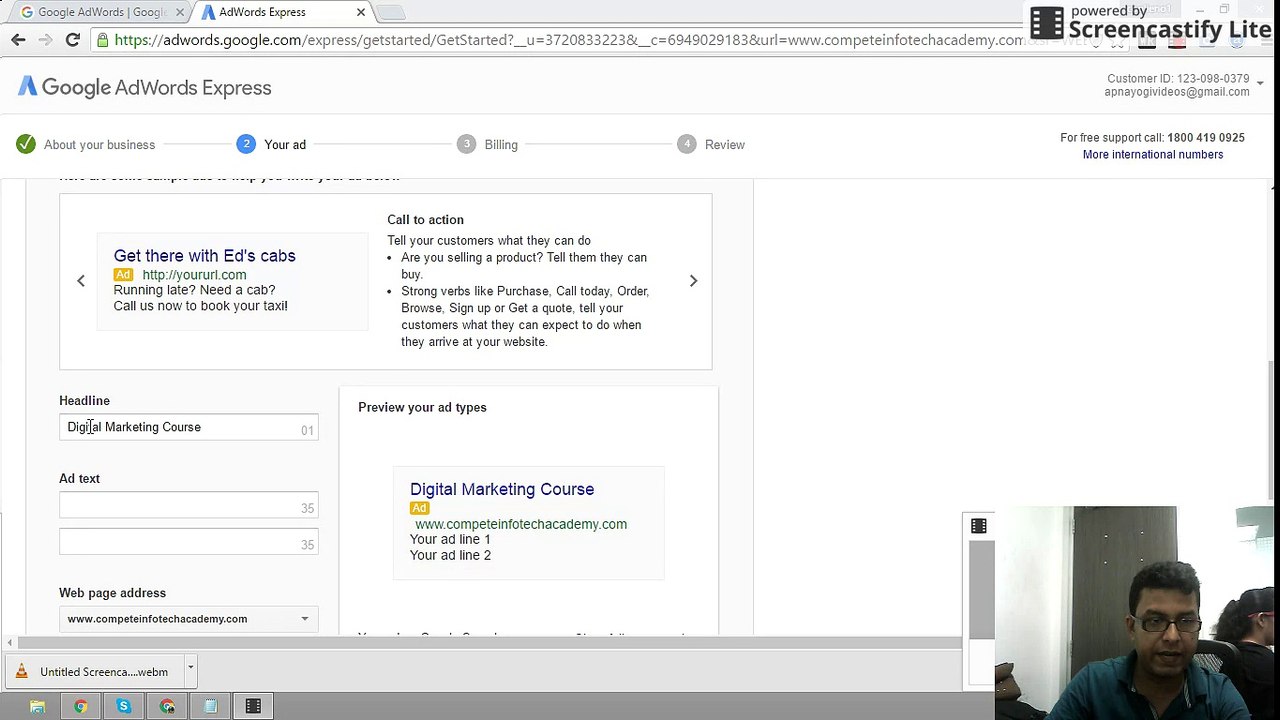
Task: Click the yellow Ad badge in preview
Action: pyautogui.click(x=419, y=508)
